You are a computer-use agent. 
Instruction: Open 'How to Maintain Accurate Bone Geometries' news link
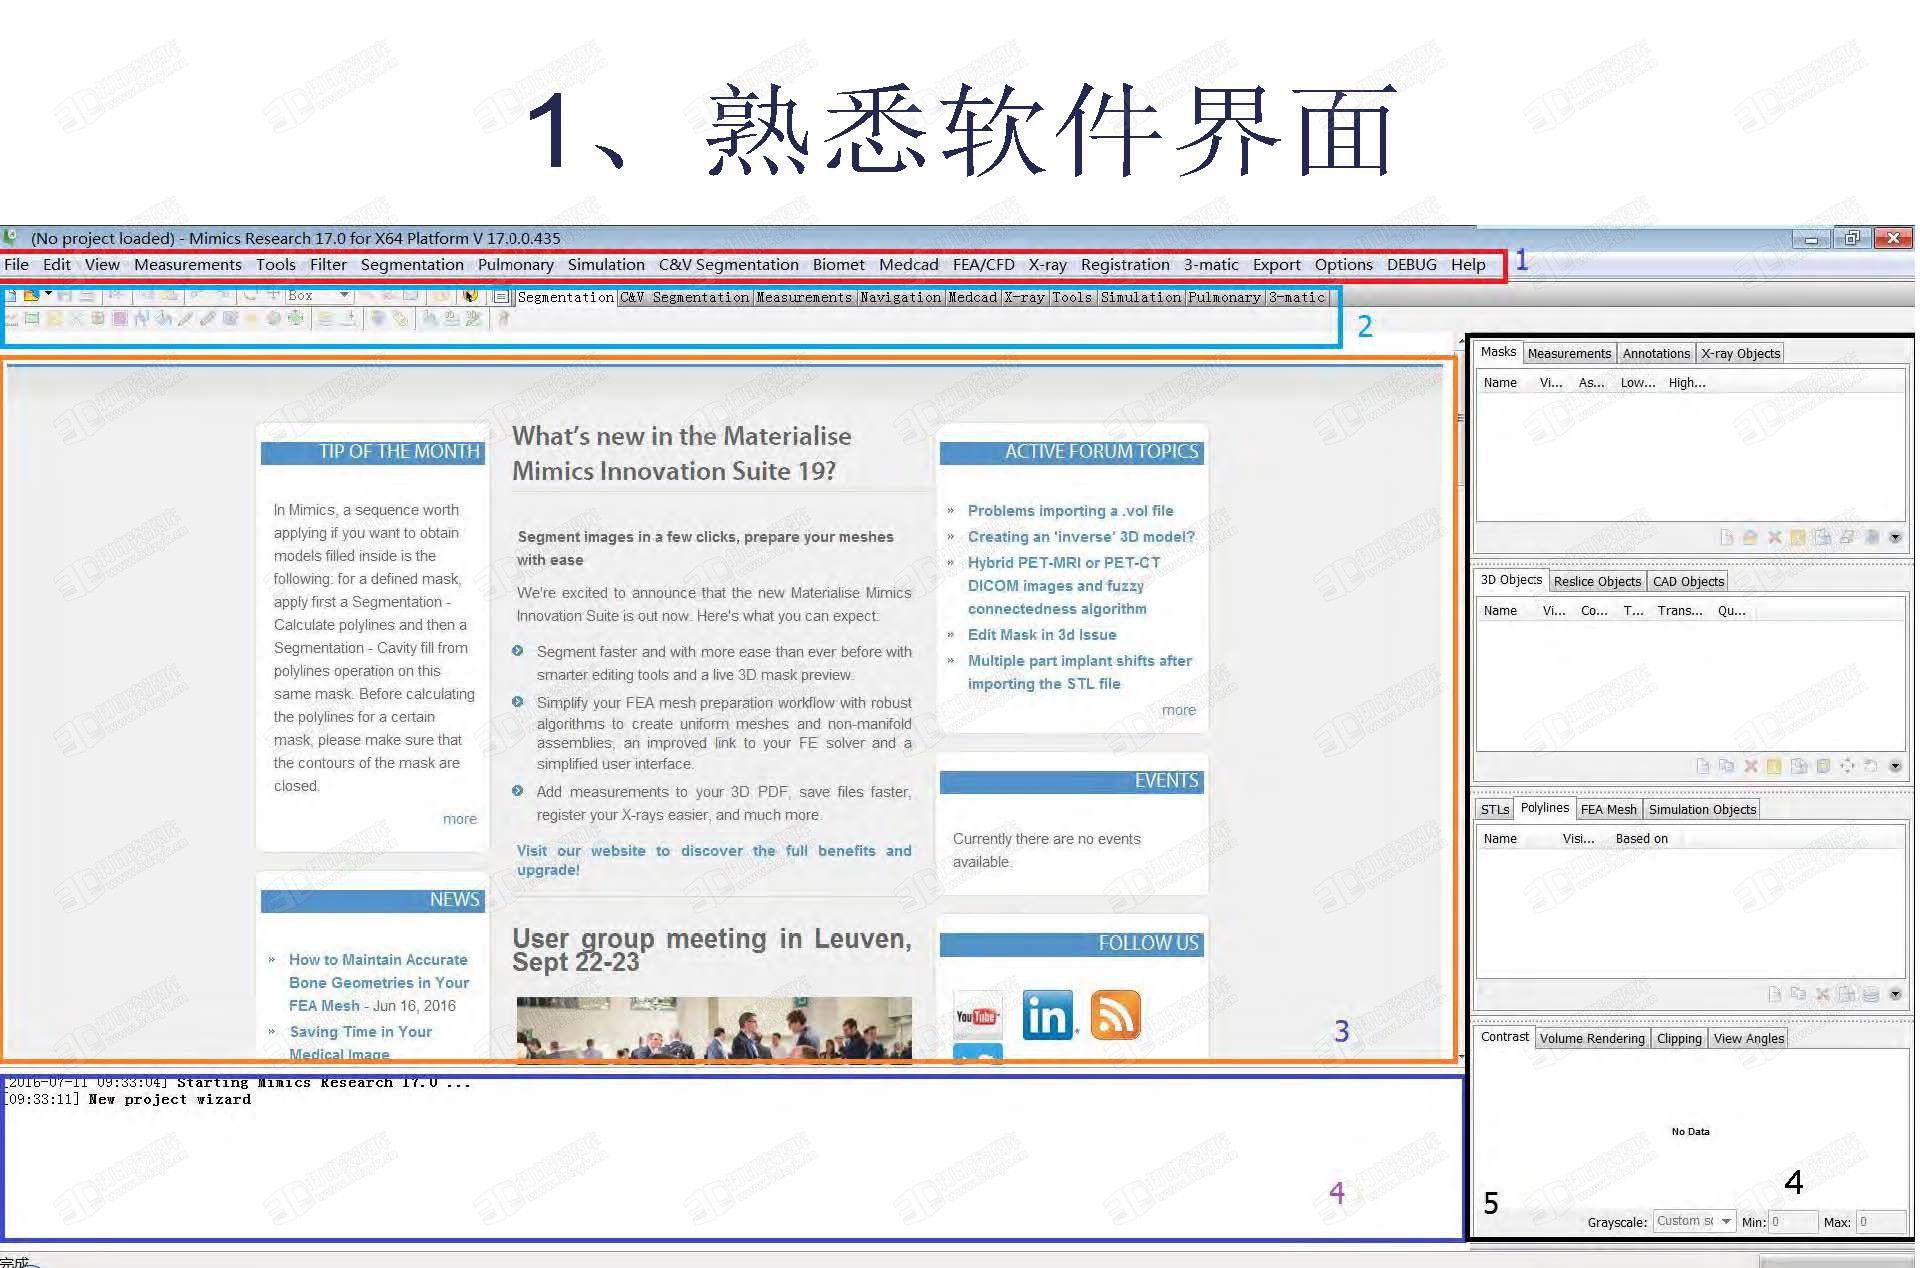click(379, 982)
